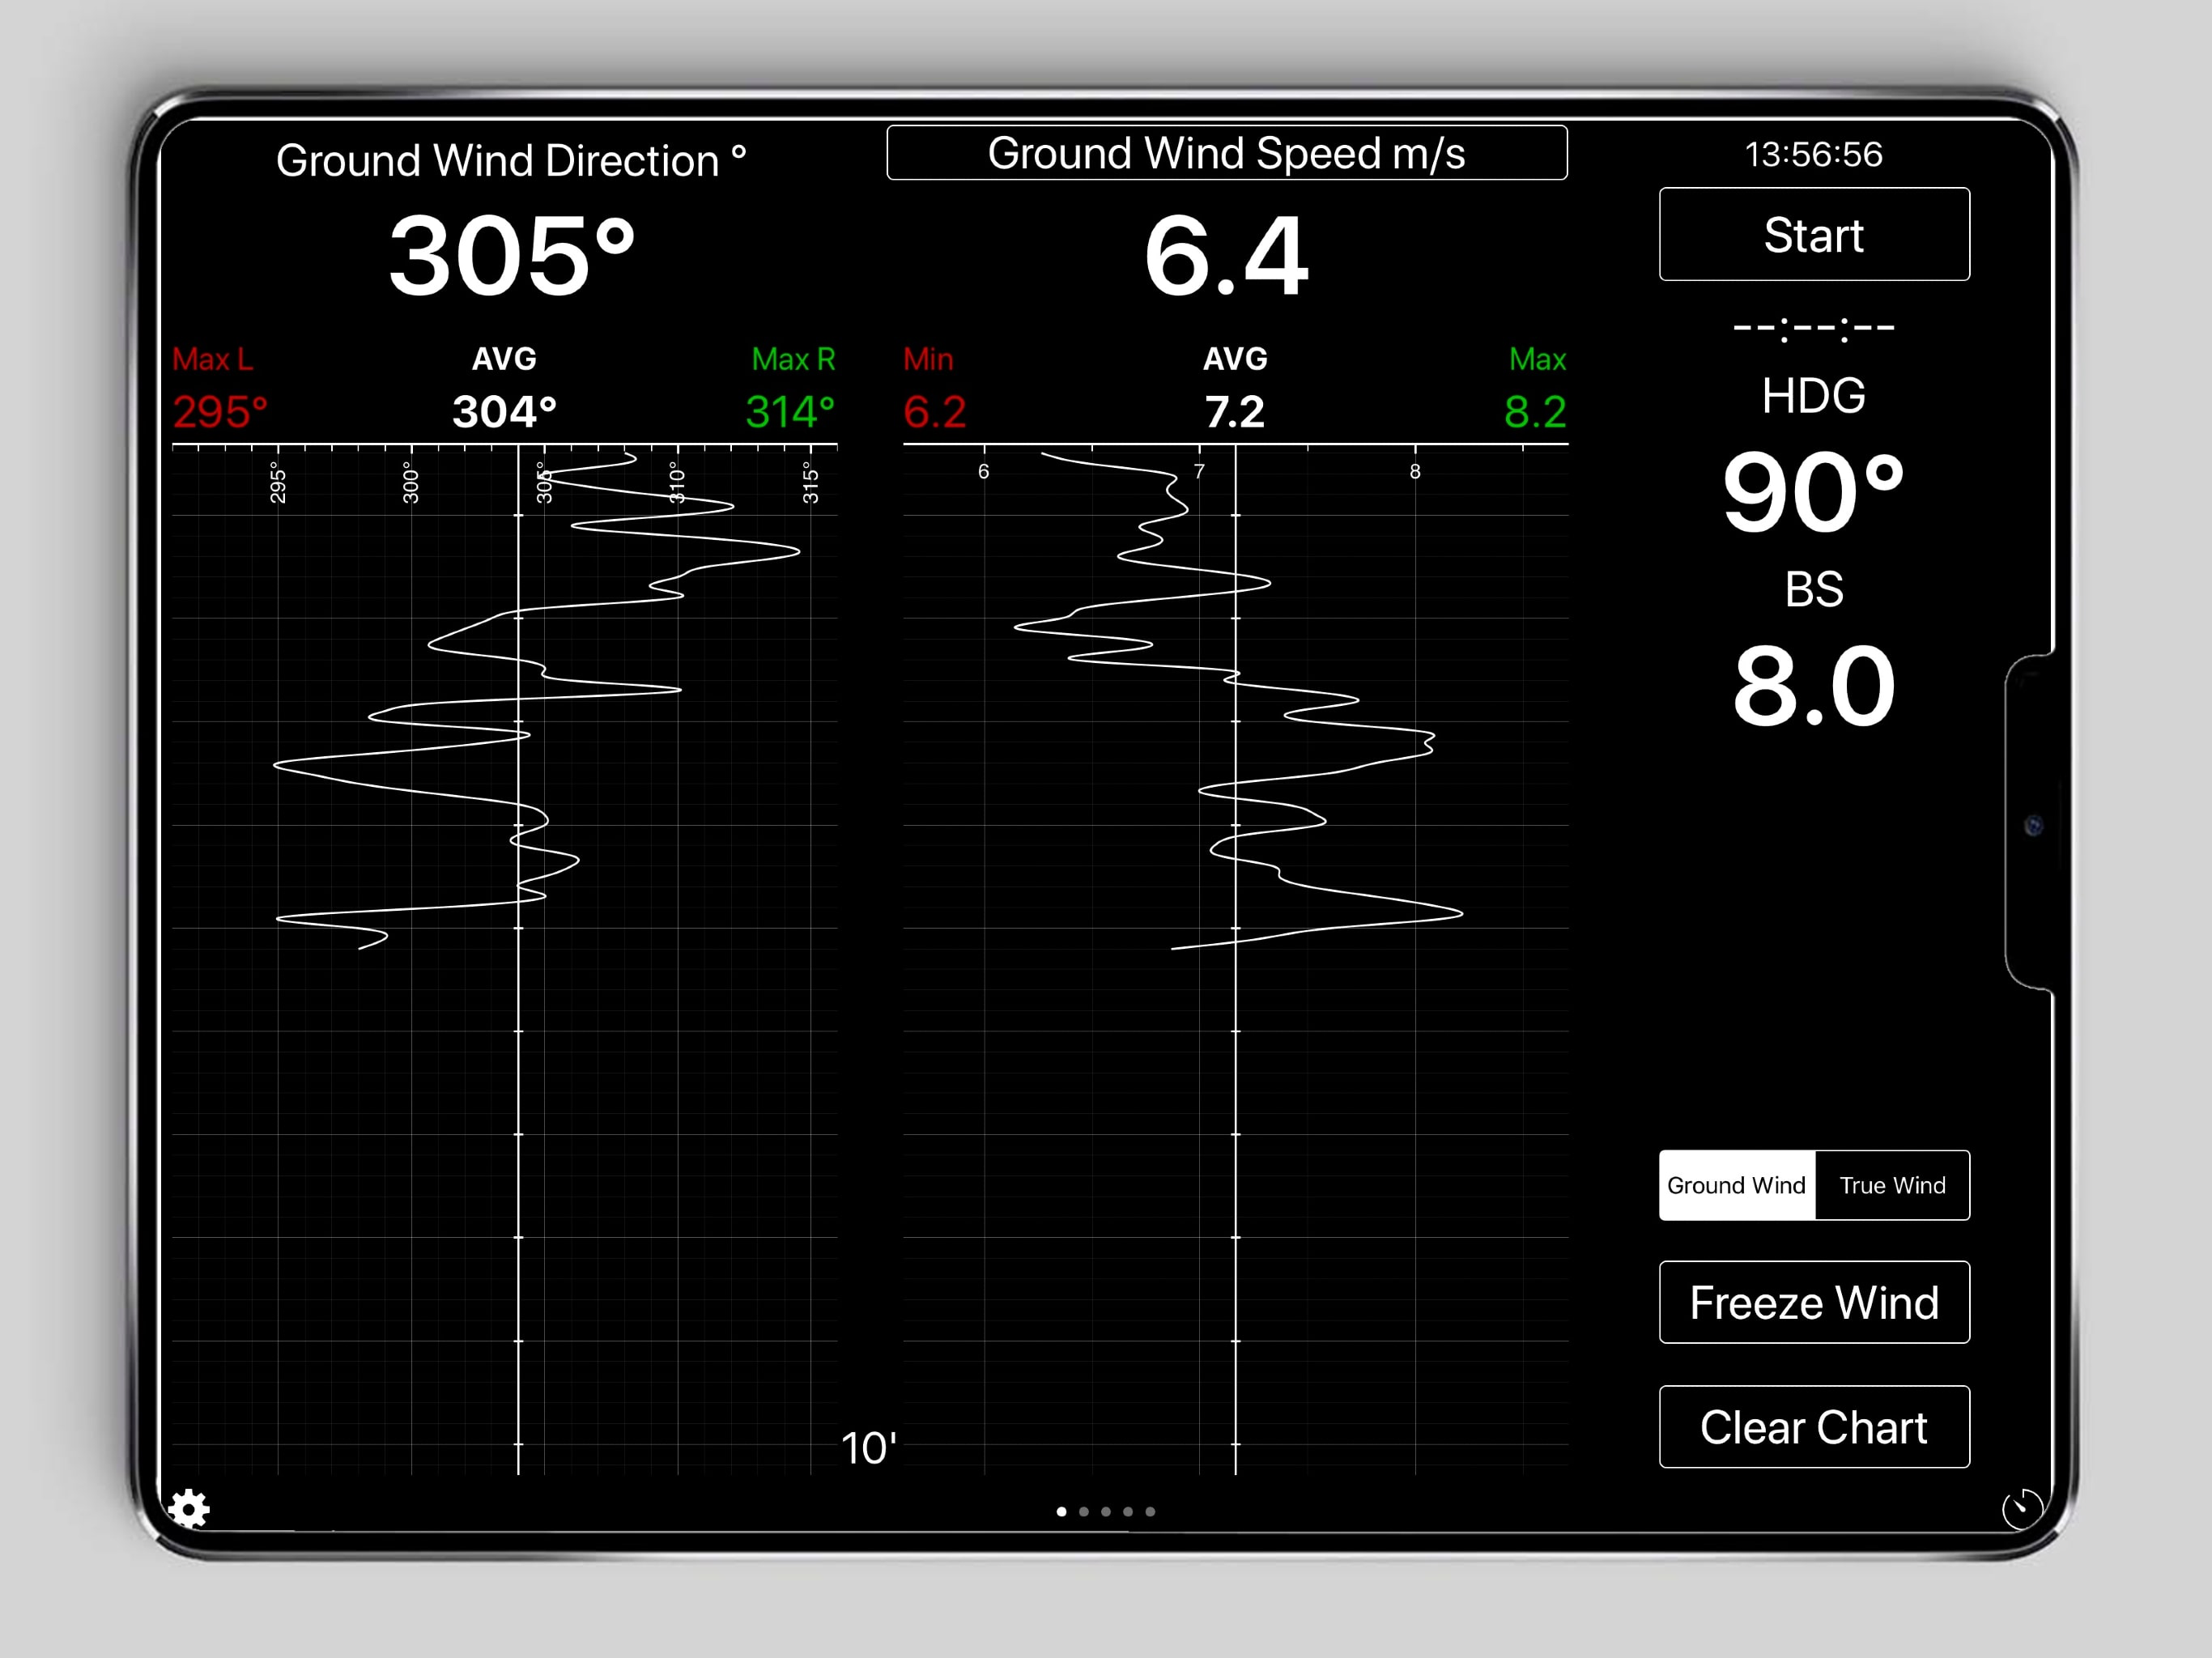Tap the Ground Wind Direction title
This screenshot has width=2212, height=1658.
tap(510, 160)
